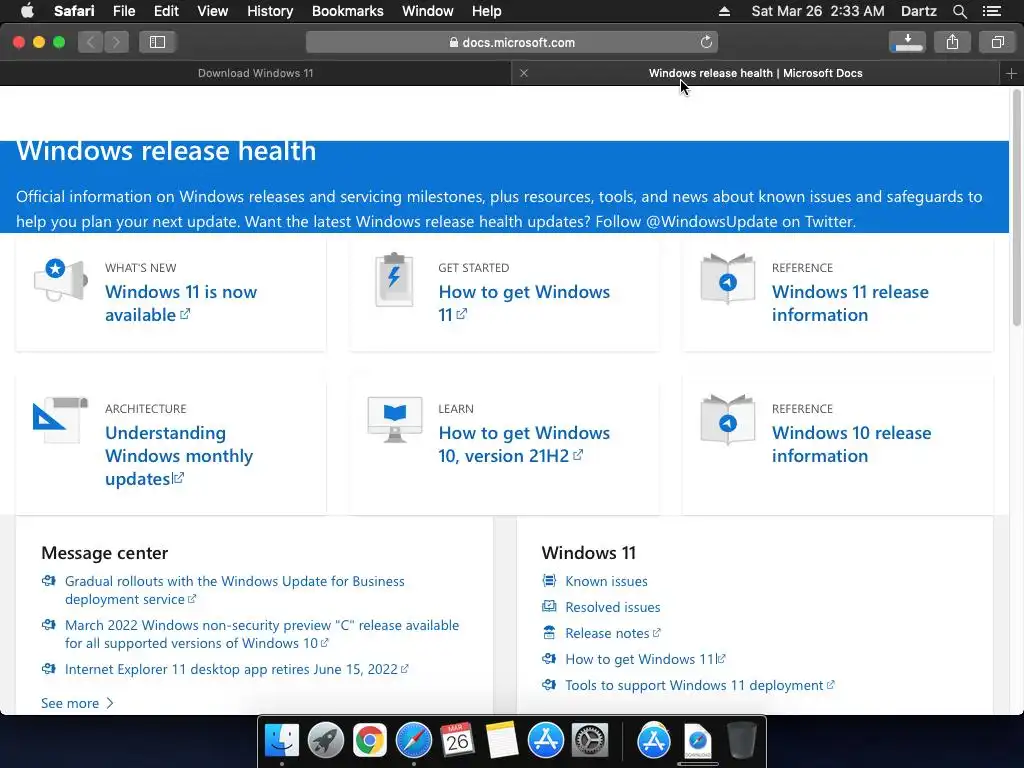Screen dimensions: 1024x768
Task: Open the Trash in the Dock
Action: (741, 741)
